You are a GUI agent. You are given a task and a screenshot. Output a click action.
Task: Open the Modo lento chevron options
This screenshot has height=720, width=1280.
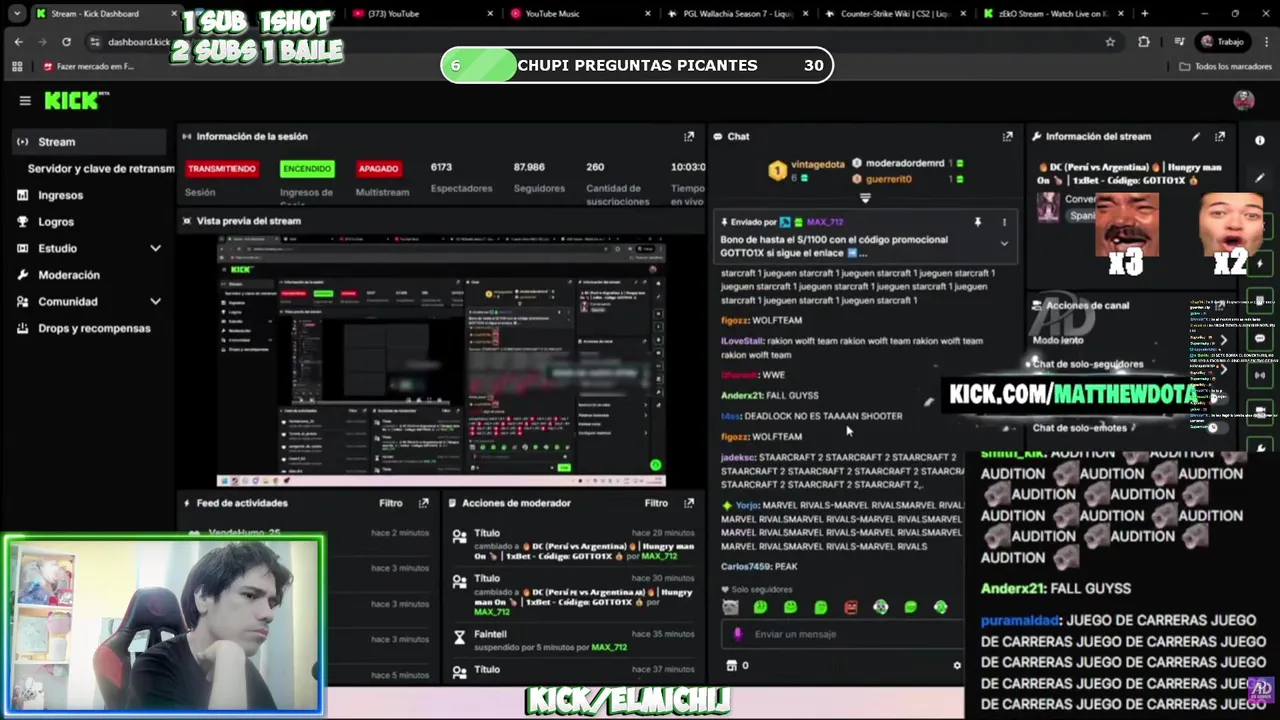(x=1222, y=340)
